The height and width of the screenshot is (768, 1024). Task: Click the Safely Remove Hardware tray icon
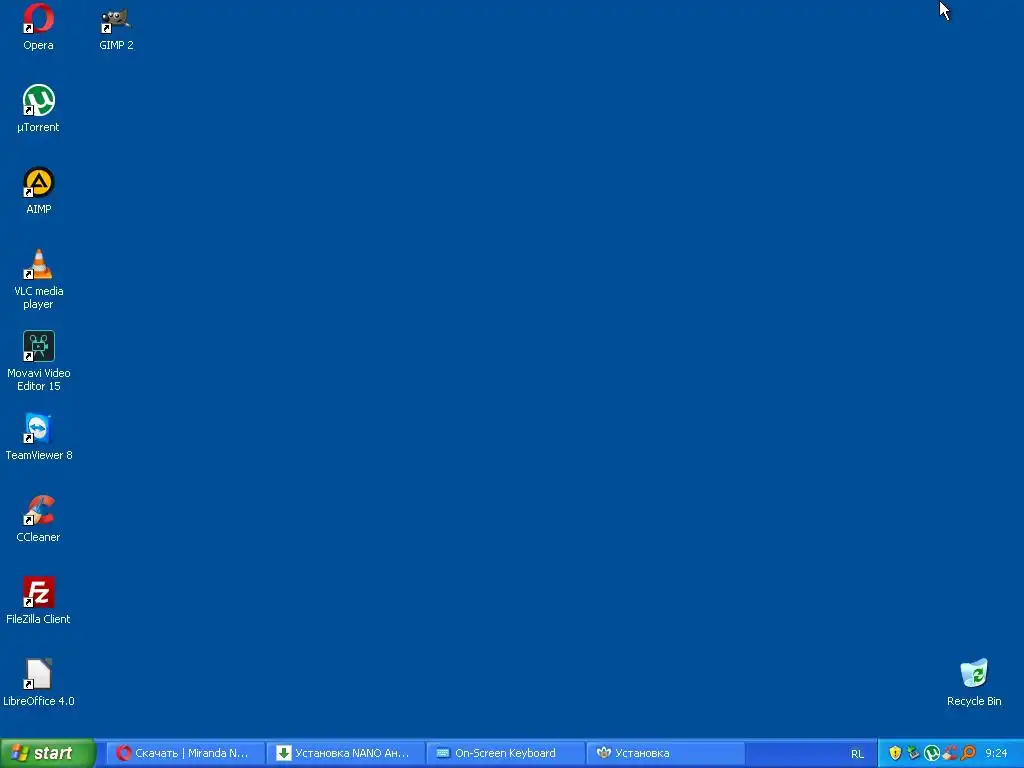click(913, 753)
